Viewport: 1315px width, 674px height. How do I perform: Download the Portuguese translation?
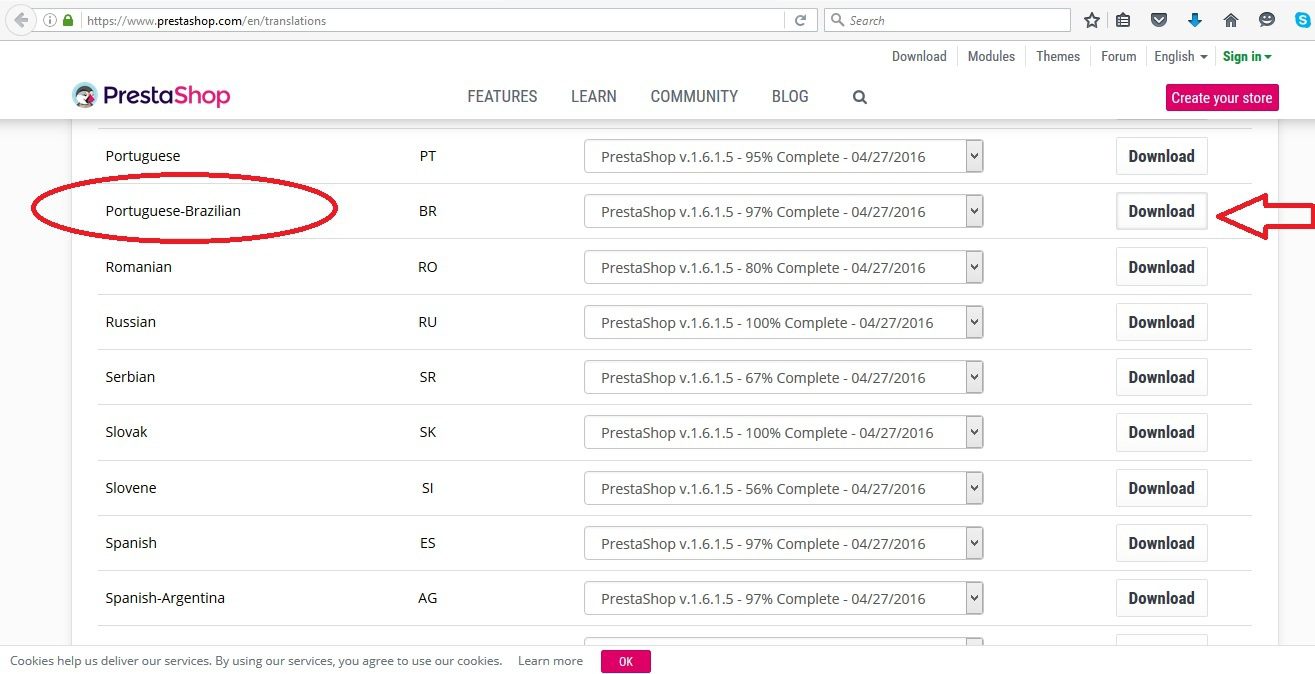point(1161,156)
